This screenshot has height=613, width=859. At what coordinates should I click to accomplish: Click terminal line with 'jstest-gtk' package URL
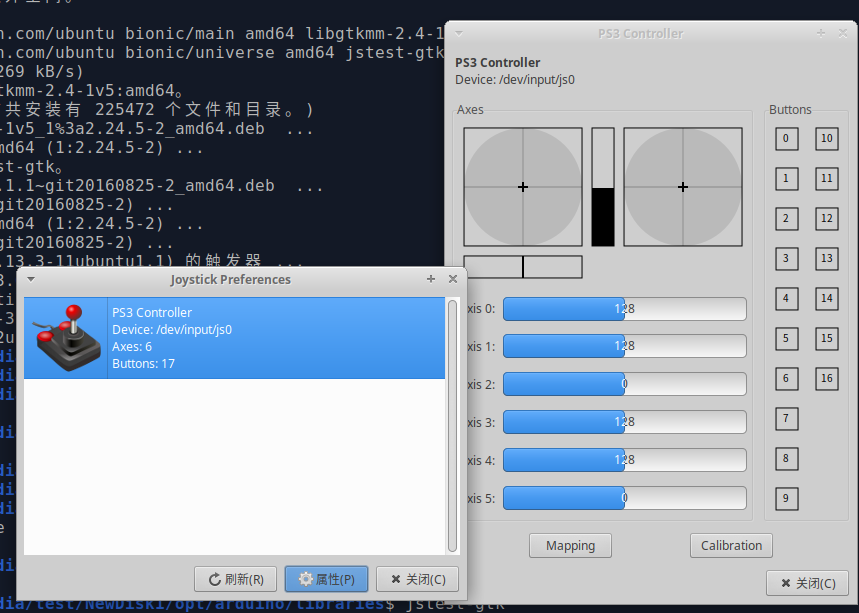pos(222,53)
